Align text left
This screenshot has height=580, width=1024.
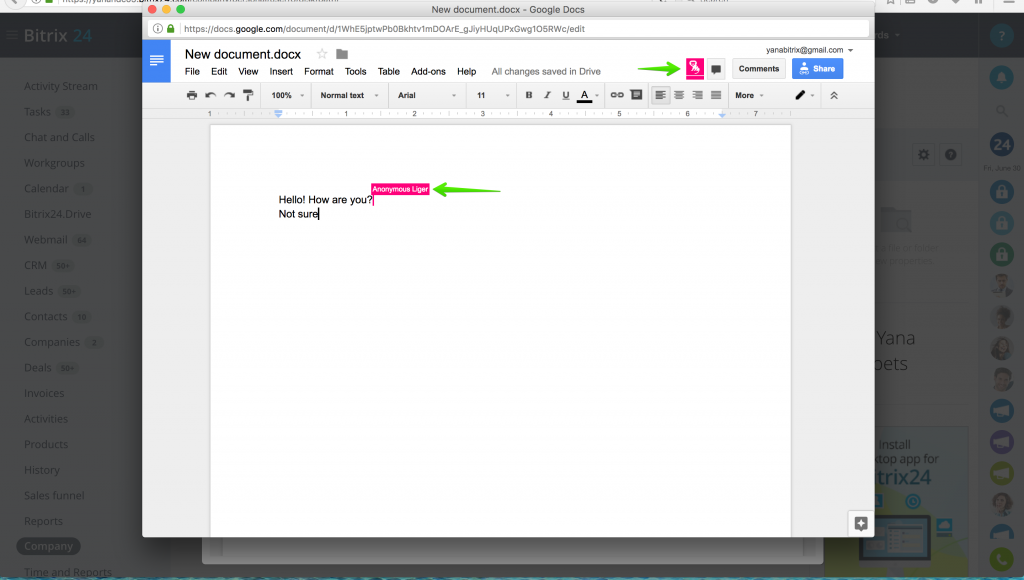tap(661, 95)
